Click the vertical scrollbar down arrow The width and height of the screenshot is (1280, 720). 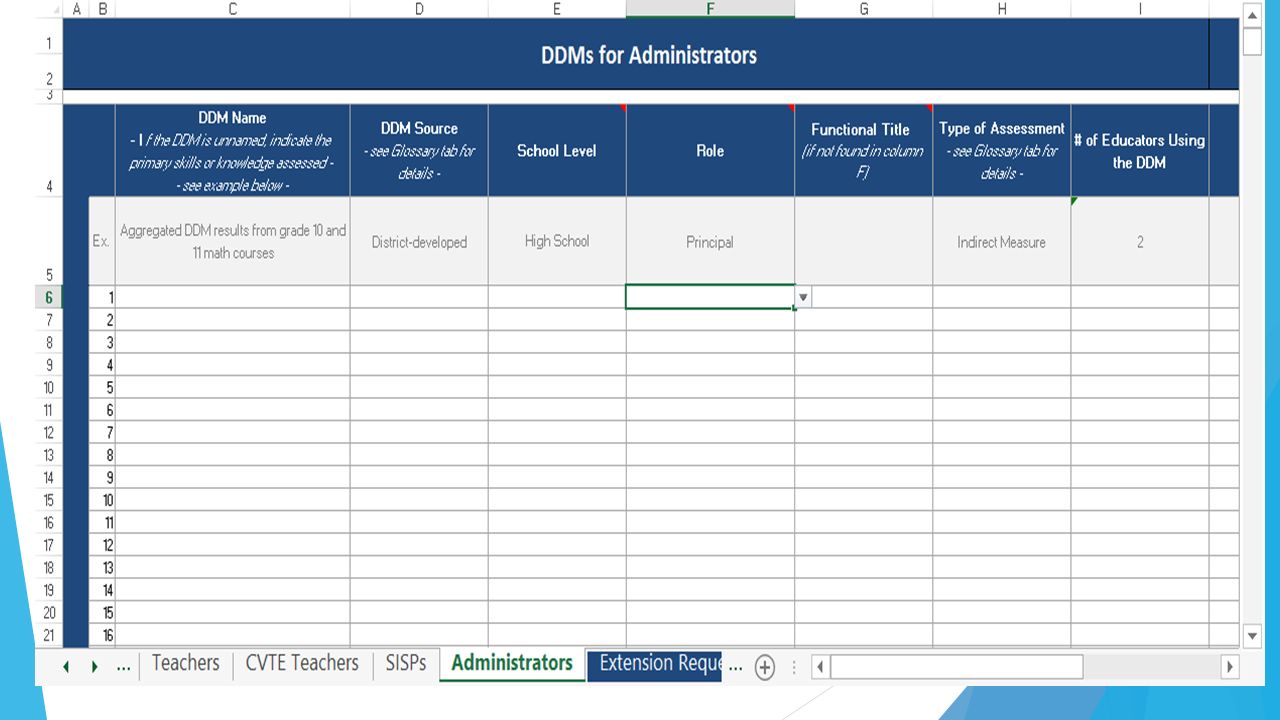pos(1252,636)
